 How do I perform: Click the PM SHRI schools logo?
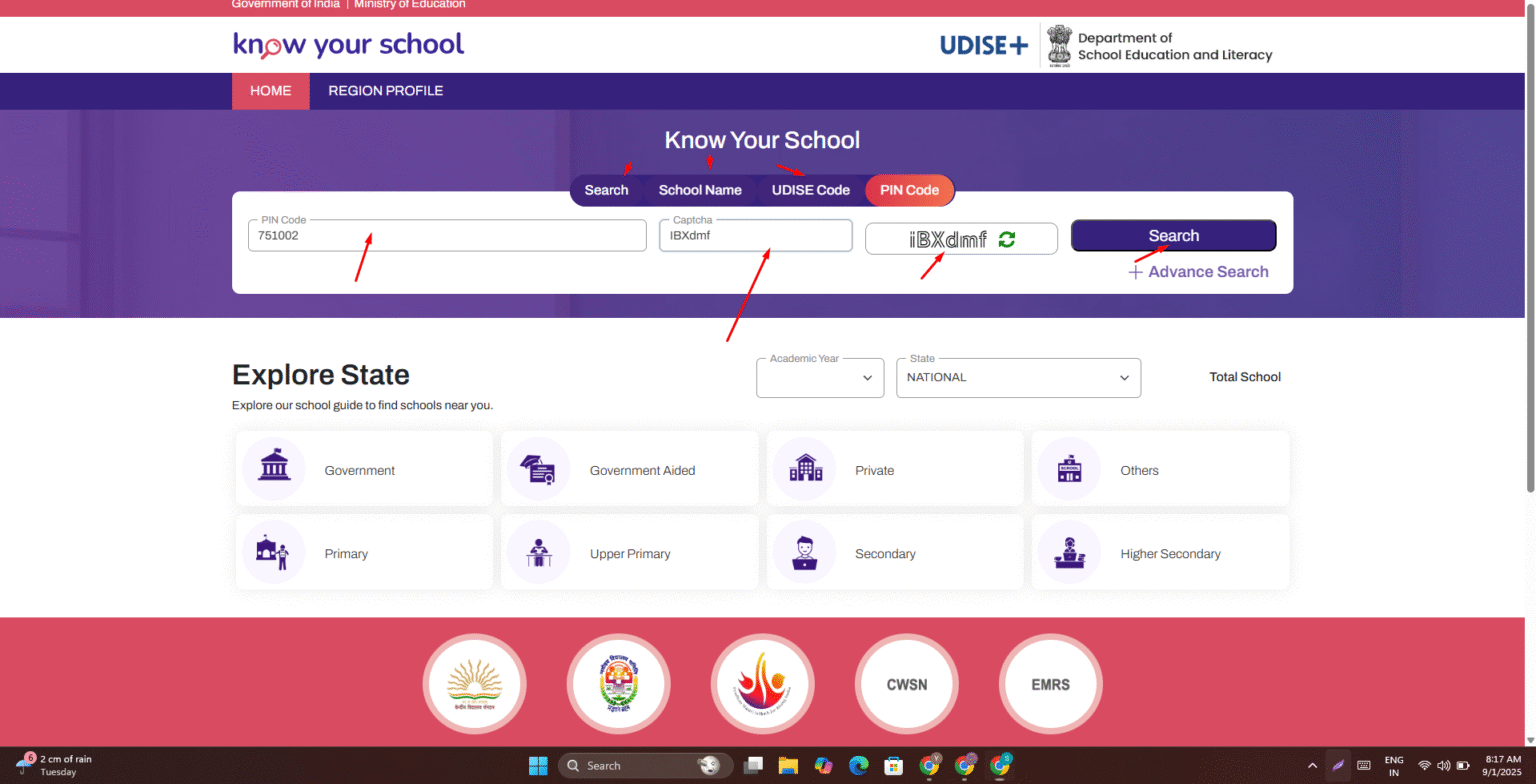pyautogui.click(x=762, y=683)
